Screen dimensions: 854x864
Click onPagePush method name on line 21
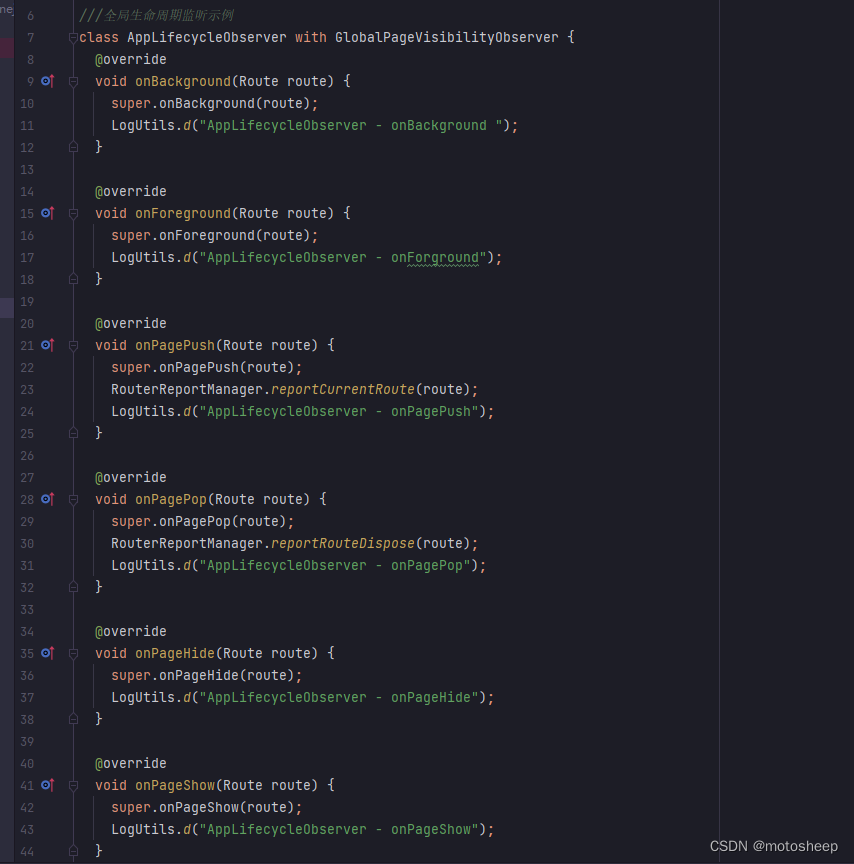pyautogui.click(x=175, y=345)
